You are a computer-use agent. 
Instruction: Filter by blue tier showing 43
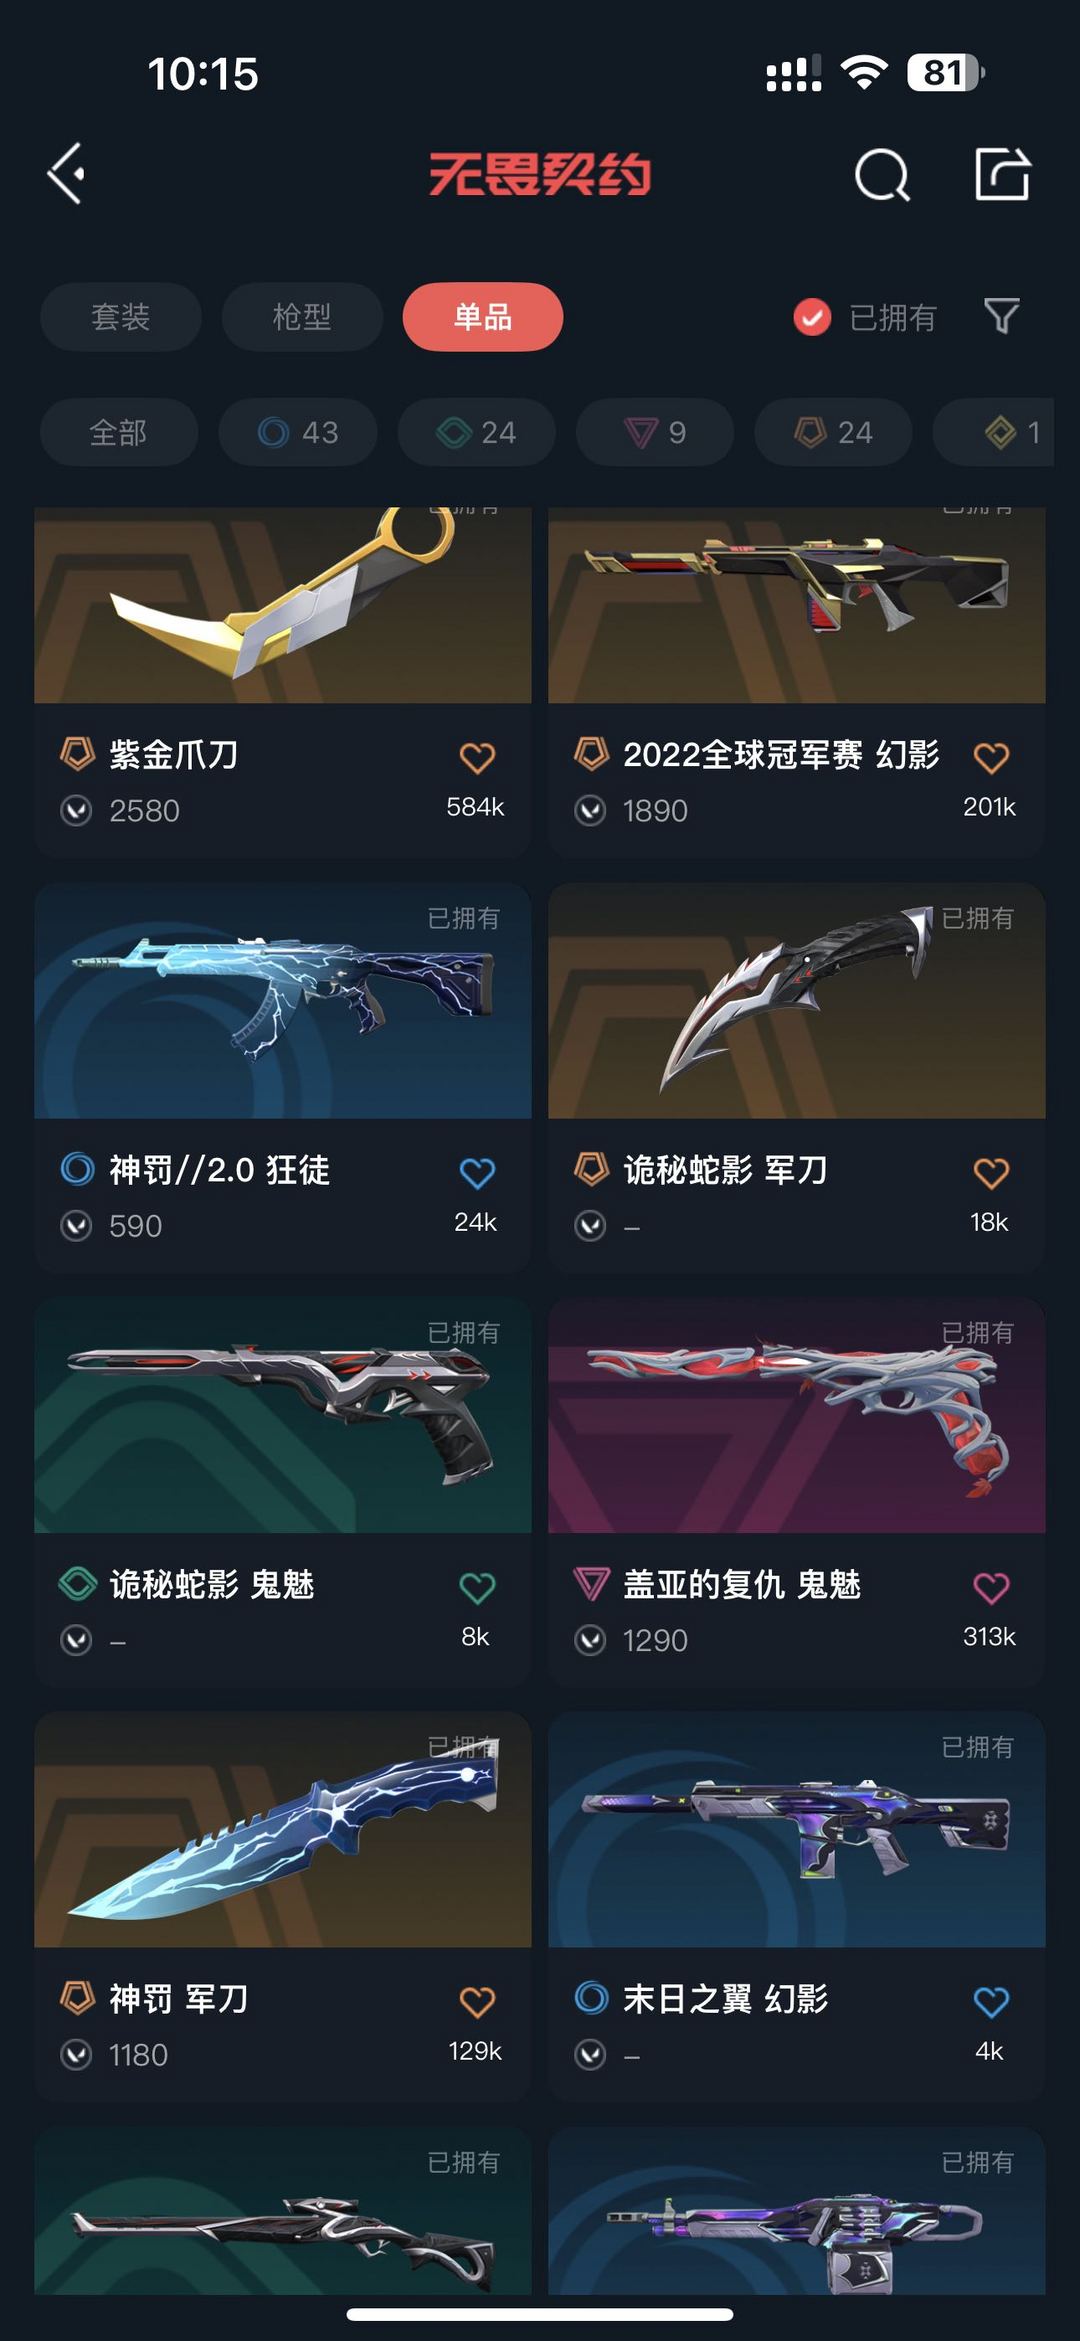click(298, 432)
